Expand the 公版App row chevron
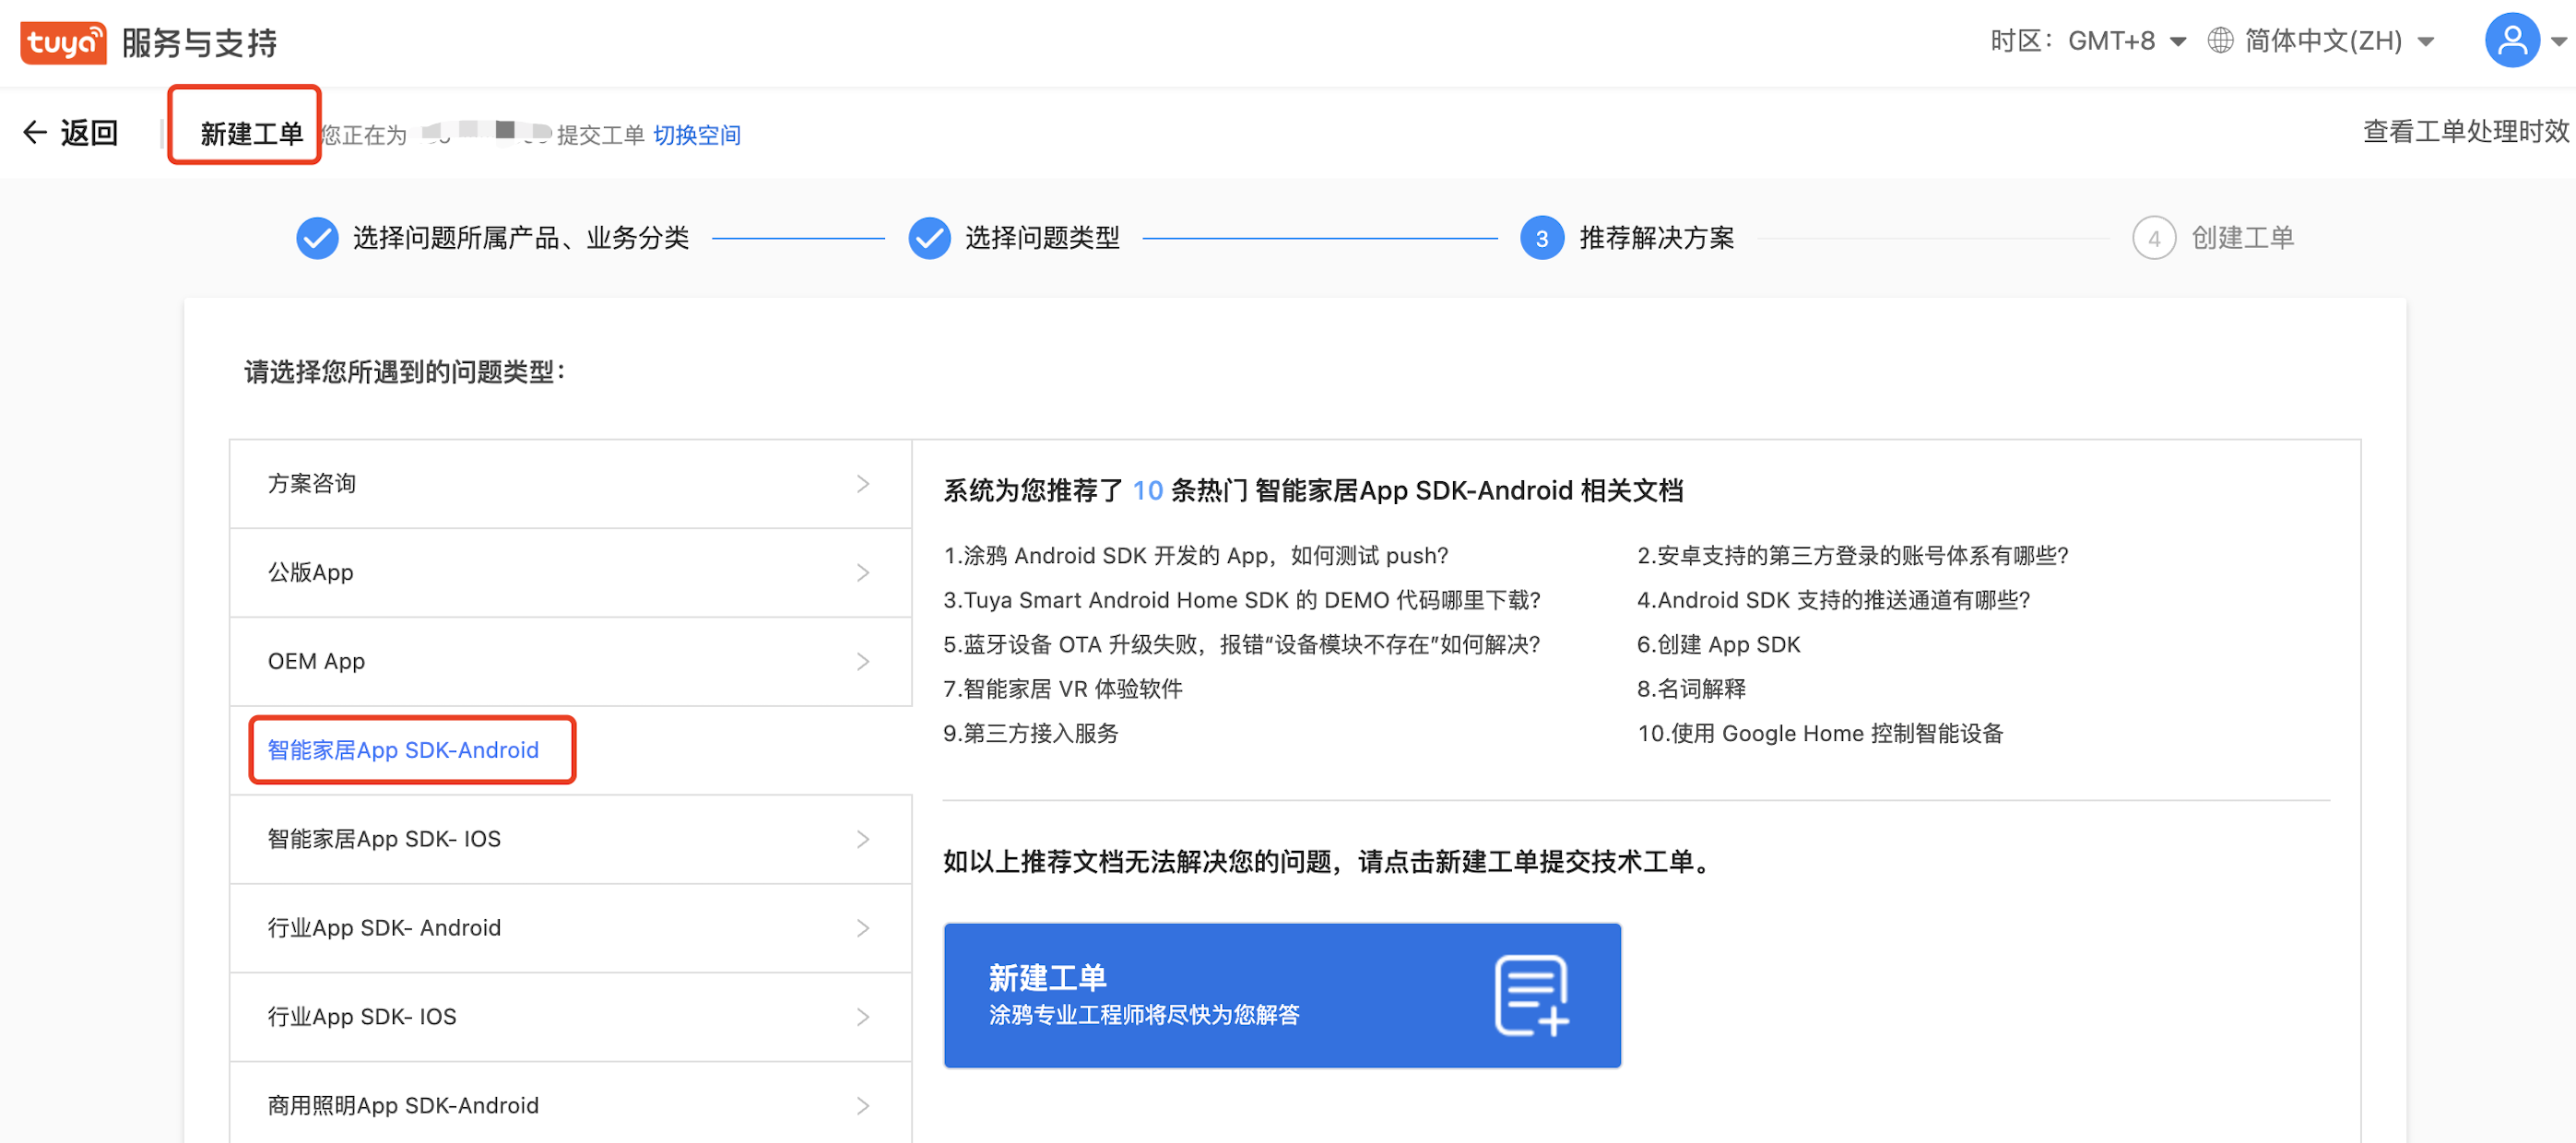The width and height of the screenshot is (2576, 1143). pos(863,573)
